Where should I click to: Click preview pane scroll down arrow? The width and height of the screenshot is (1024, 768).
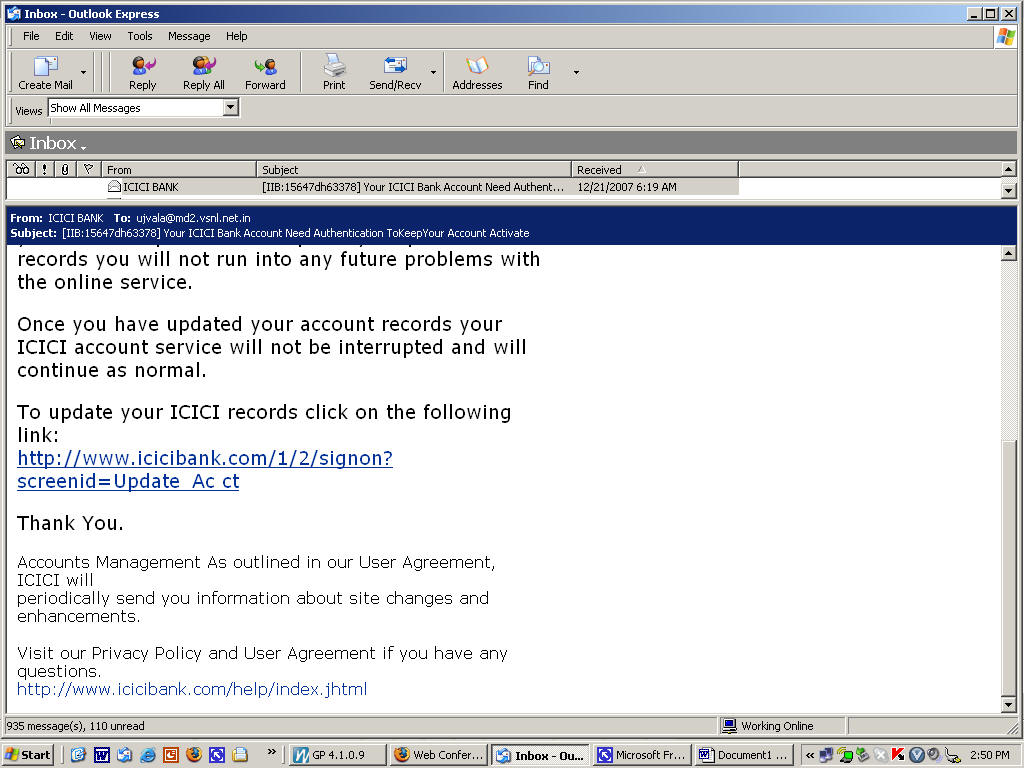pos(1008,705)
